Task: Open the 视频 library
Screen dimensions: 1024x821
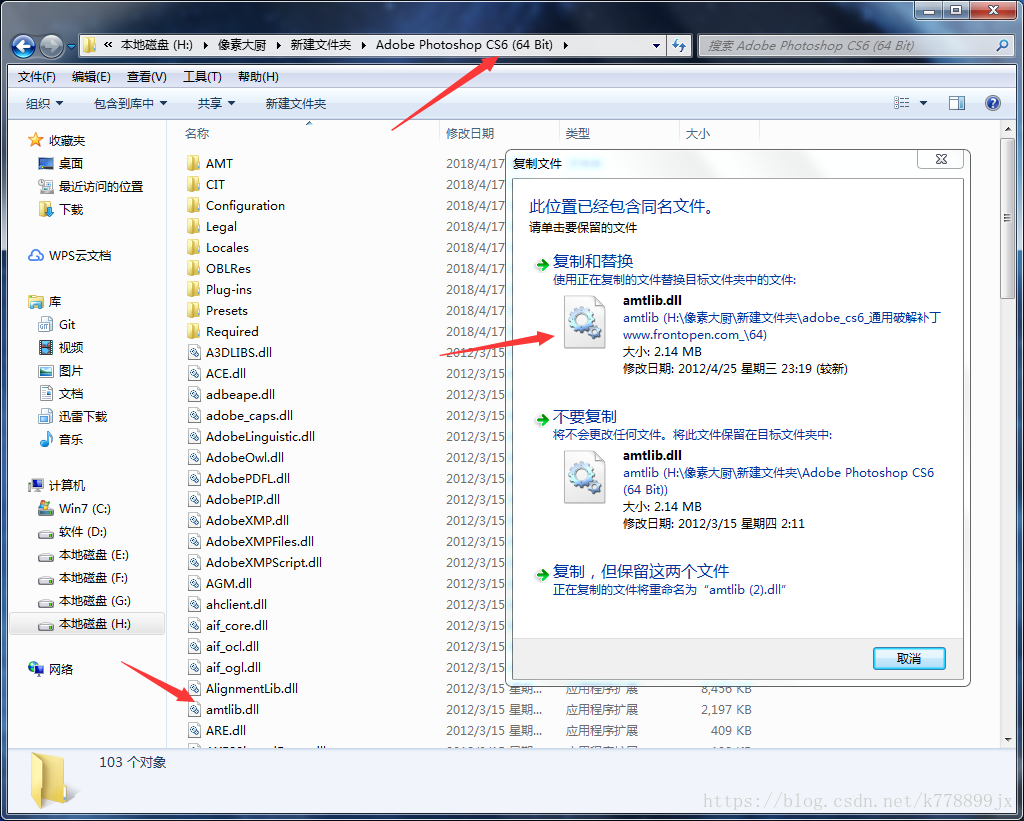Action: coord(61,347)
